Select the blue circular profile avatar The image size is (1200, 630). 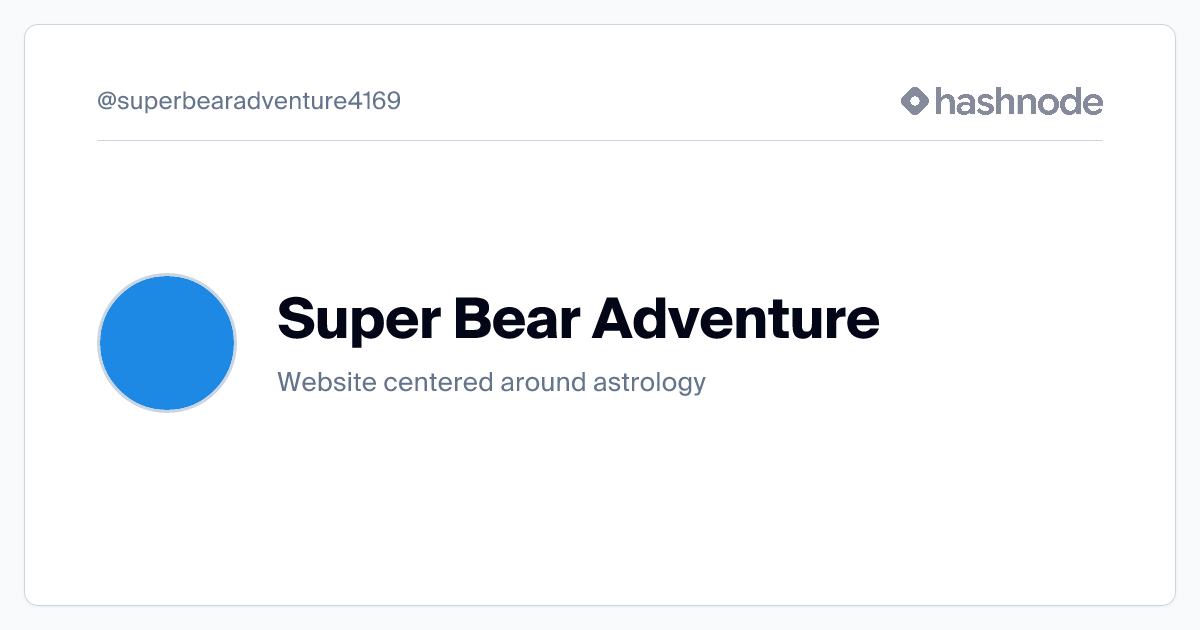[x=167, y=343]
